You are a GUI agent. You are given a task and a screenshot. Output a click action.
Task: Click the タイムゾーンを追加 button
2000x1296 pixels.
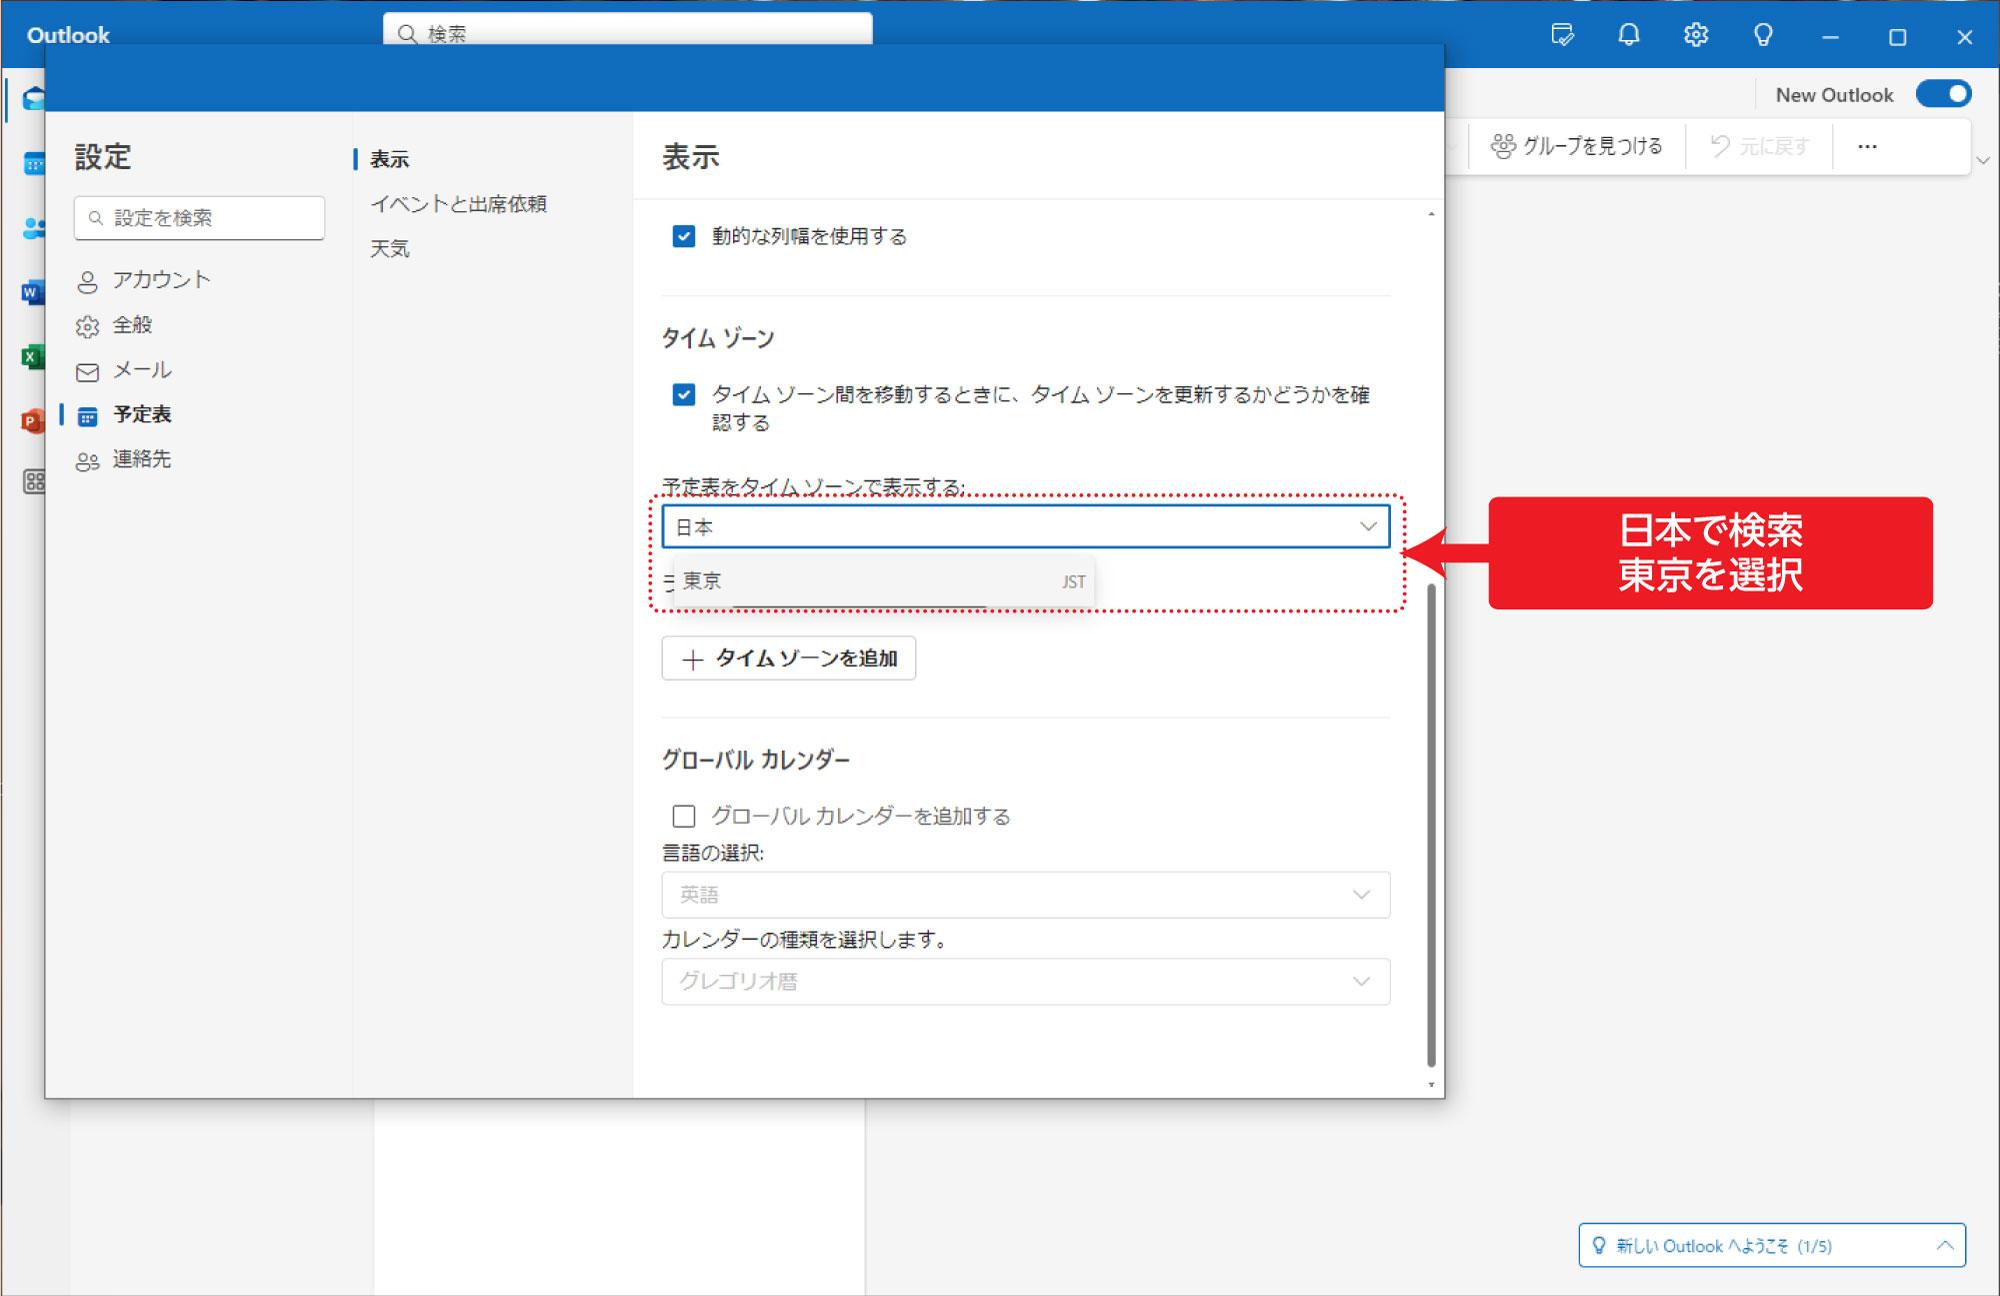point(788,659)
